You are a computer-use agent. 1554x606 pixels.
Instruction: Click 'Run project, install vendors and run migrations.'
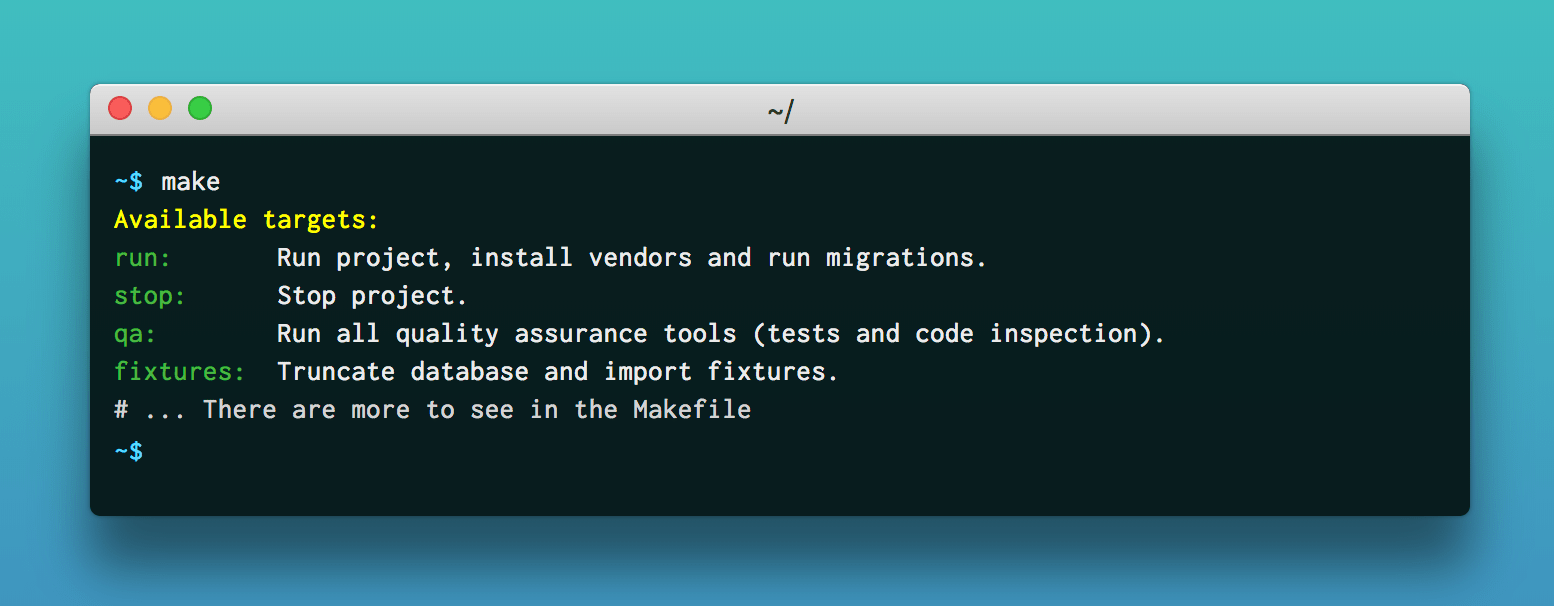(632, 258)
